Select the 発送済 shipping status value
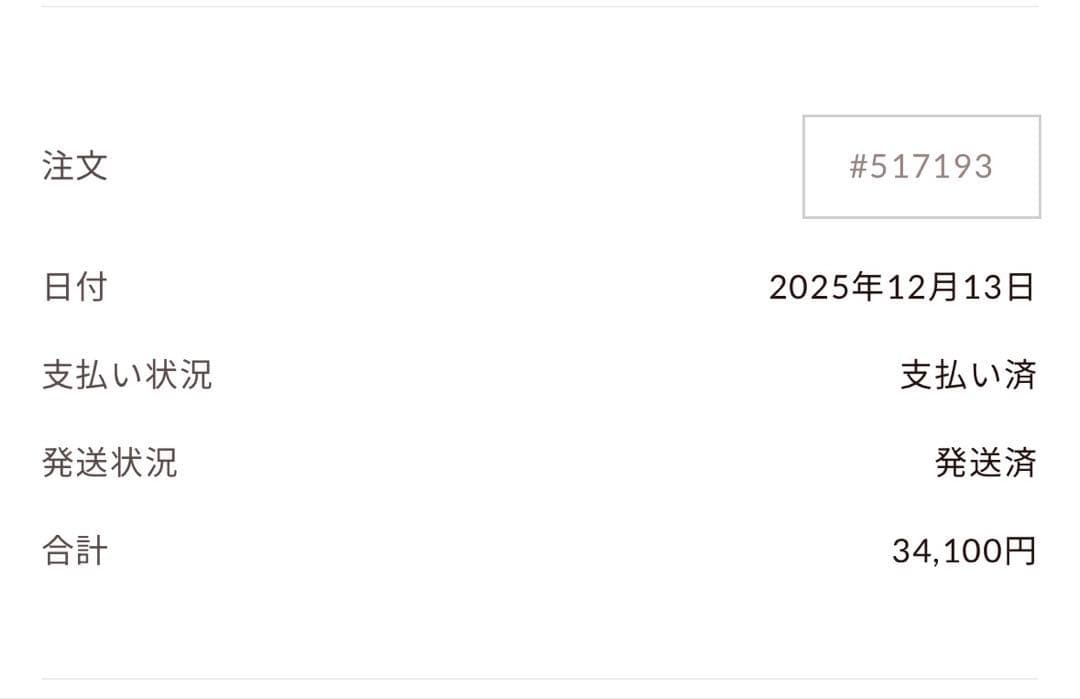This screenshot has width=1080, height=699. [986, 463]
